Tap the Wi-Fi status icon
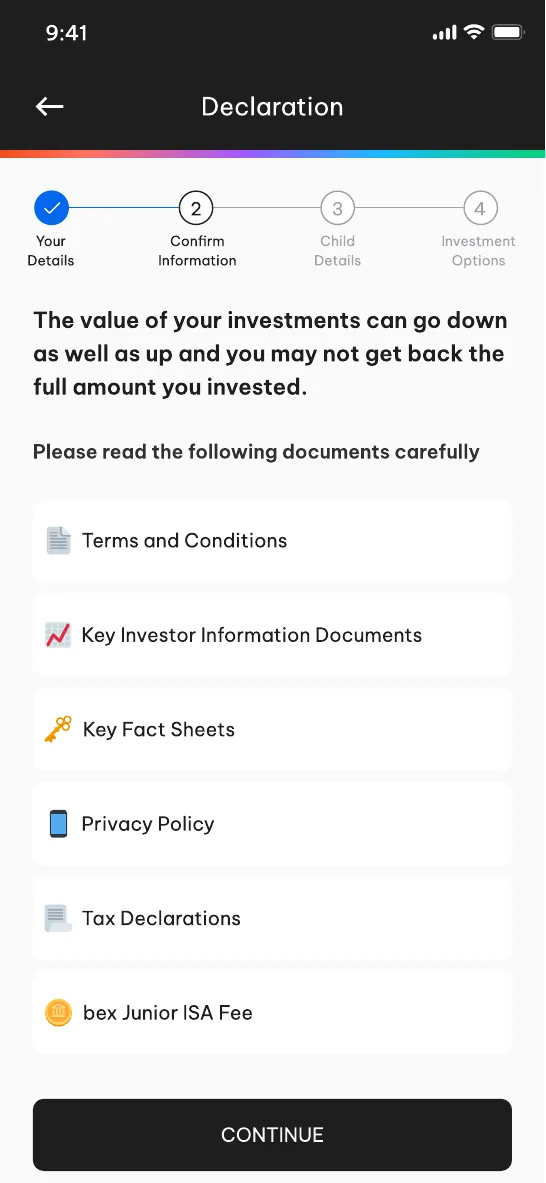The height and width of the screenshot is (1183, 546). click(x=474, y=32)
